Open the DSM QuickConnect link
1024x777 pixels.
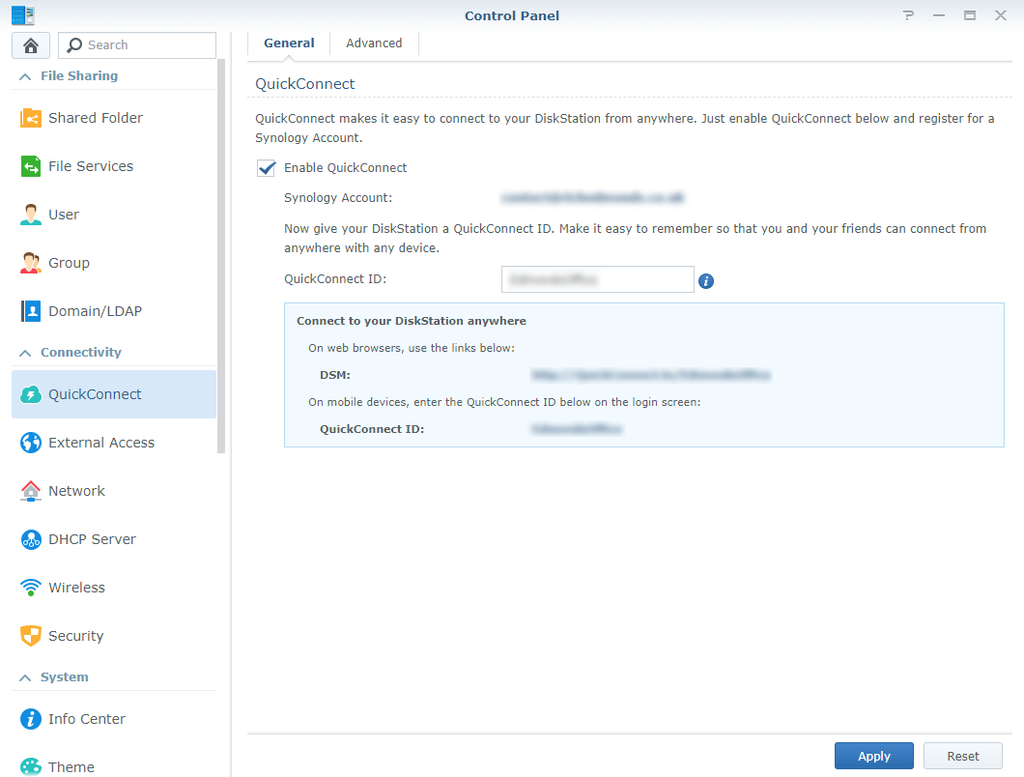tap(650, 374)
